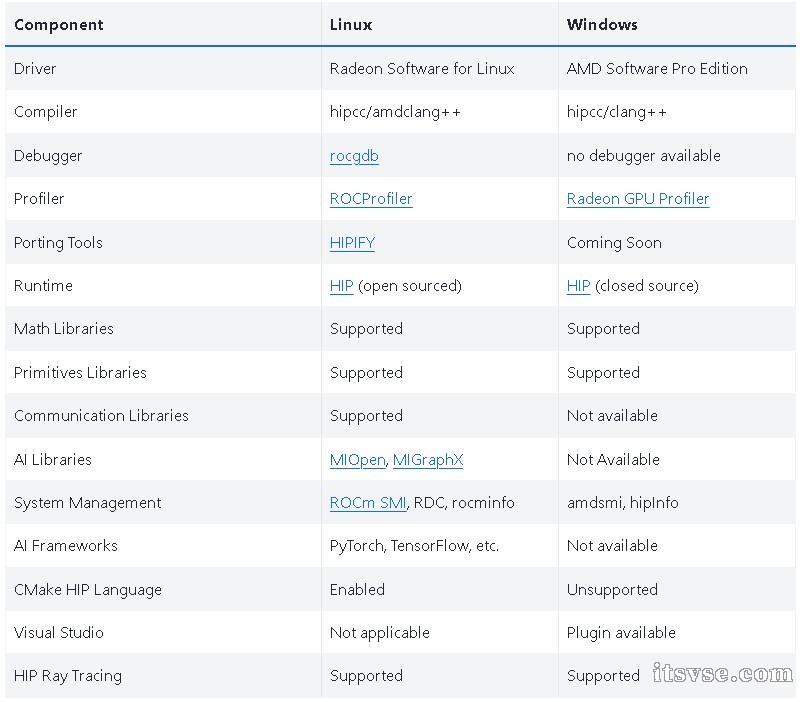Image resolution: width=803 pixels, height=702 pixels.
Task: Open the HIP link in the Windows column
Action: tap(579, 286)
